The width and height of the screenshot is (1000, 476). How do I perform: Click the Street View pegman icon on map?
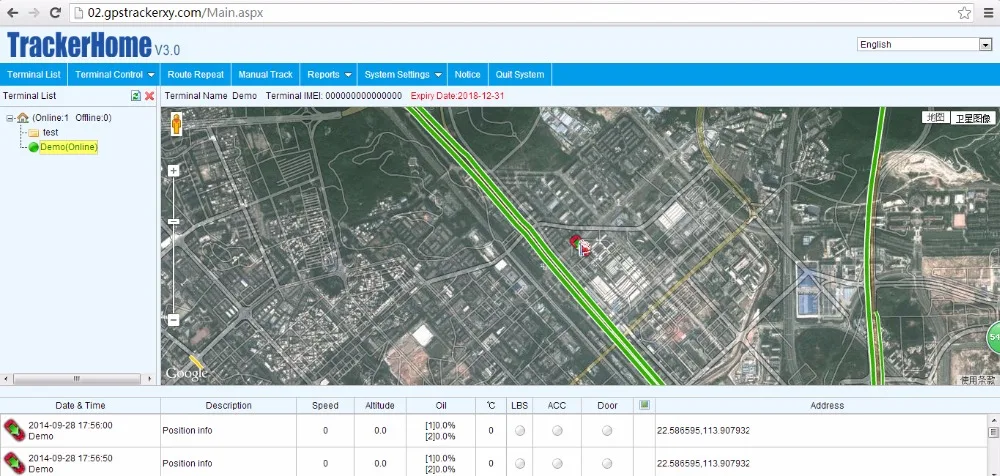click(x=177, y=124)
